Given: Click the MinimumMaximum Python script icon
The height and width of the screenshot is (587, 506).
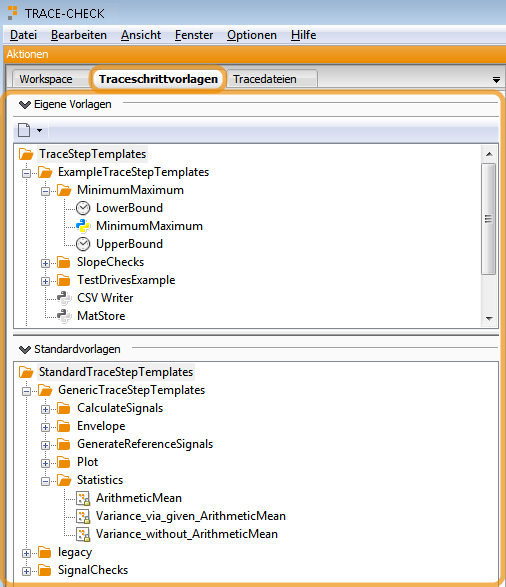Looking at the screenshot, I should pos(83,226).
